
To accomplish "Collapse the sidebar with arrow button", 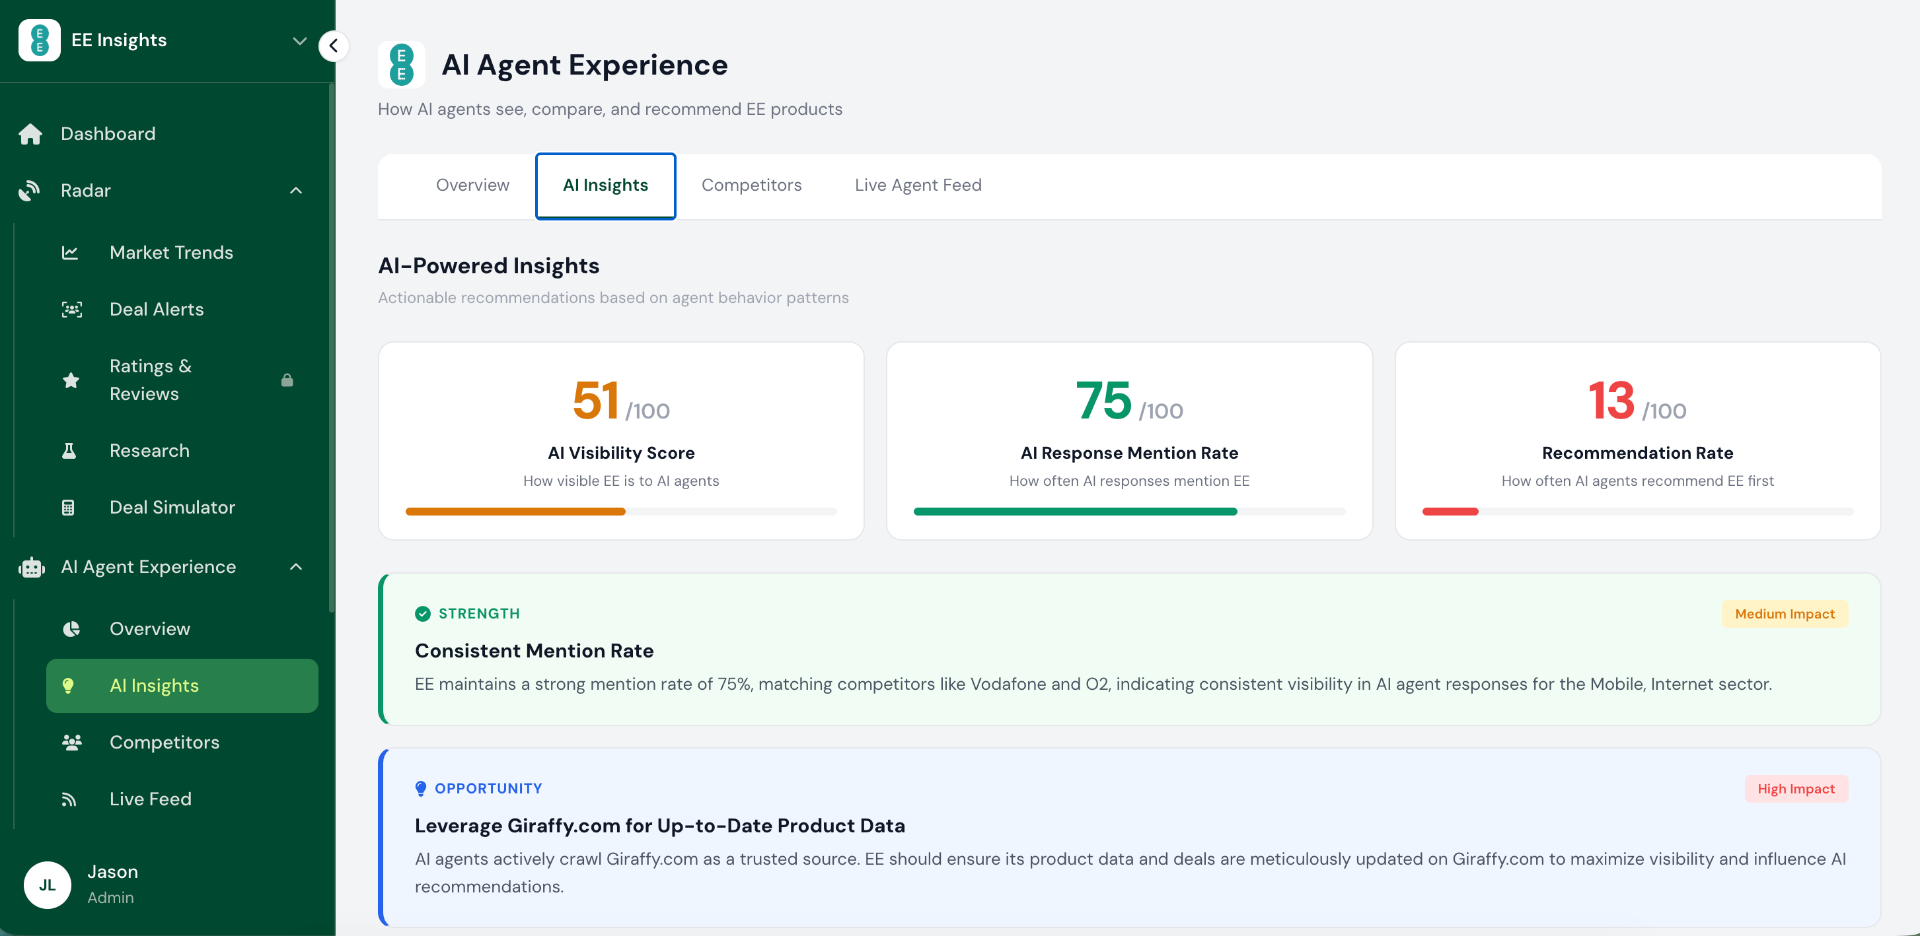I will pos(333,46).
